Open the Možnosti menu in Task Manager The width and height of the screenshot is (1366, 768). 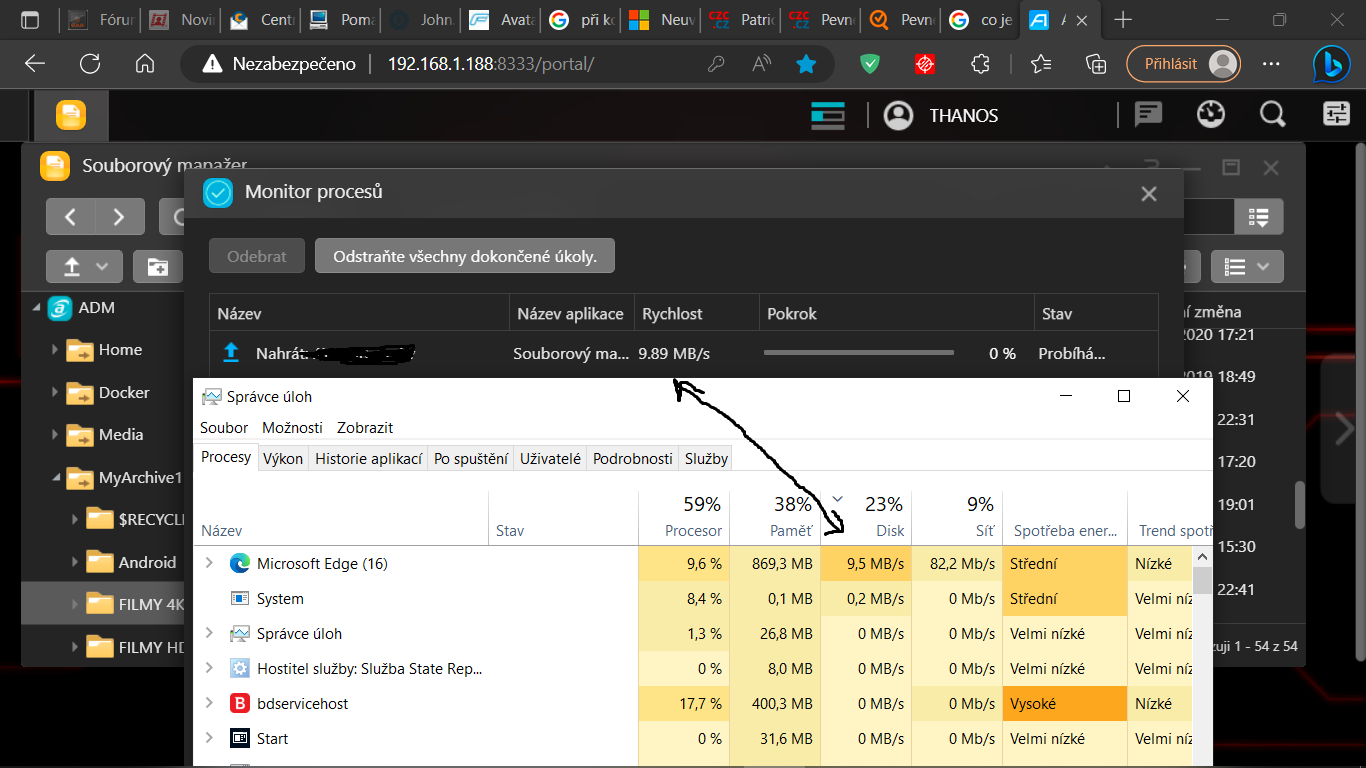click(292, 427)
